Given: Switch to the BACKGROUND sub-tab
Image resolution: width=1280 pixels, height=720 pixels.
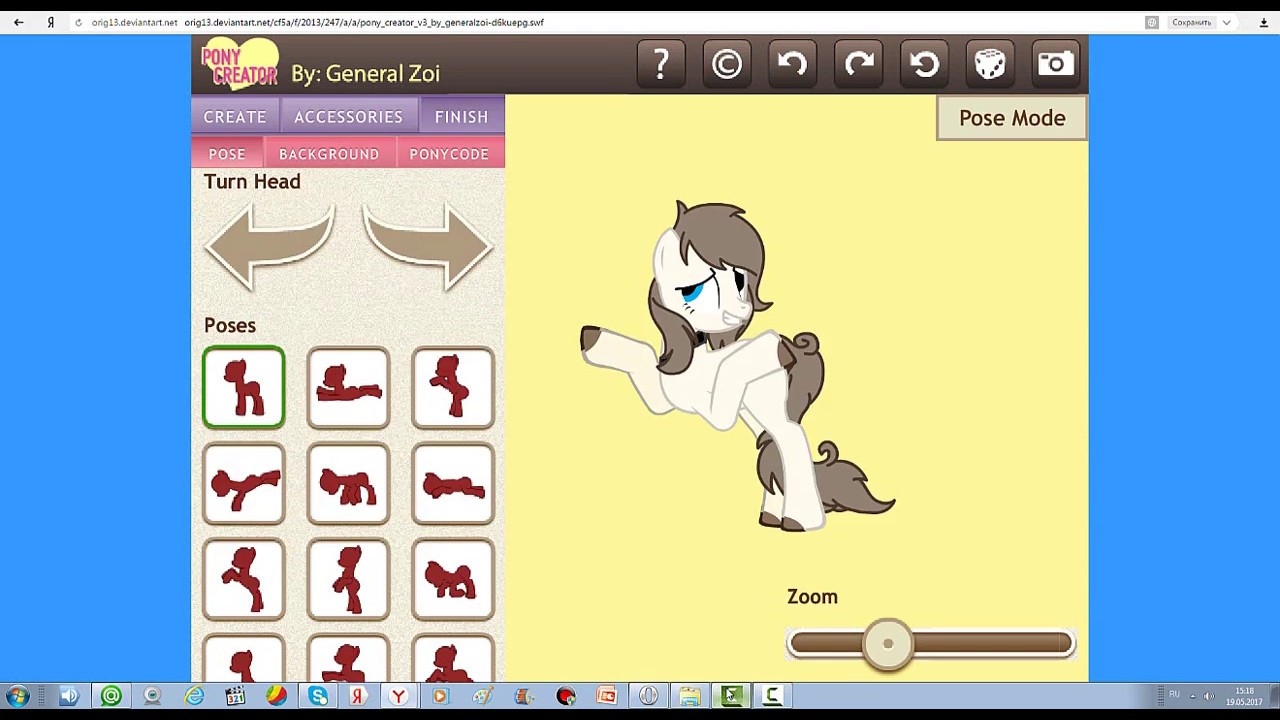Looking at the screenshot, I should click(x=329, y=154).
